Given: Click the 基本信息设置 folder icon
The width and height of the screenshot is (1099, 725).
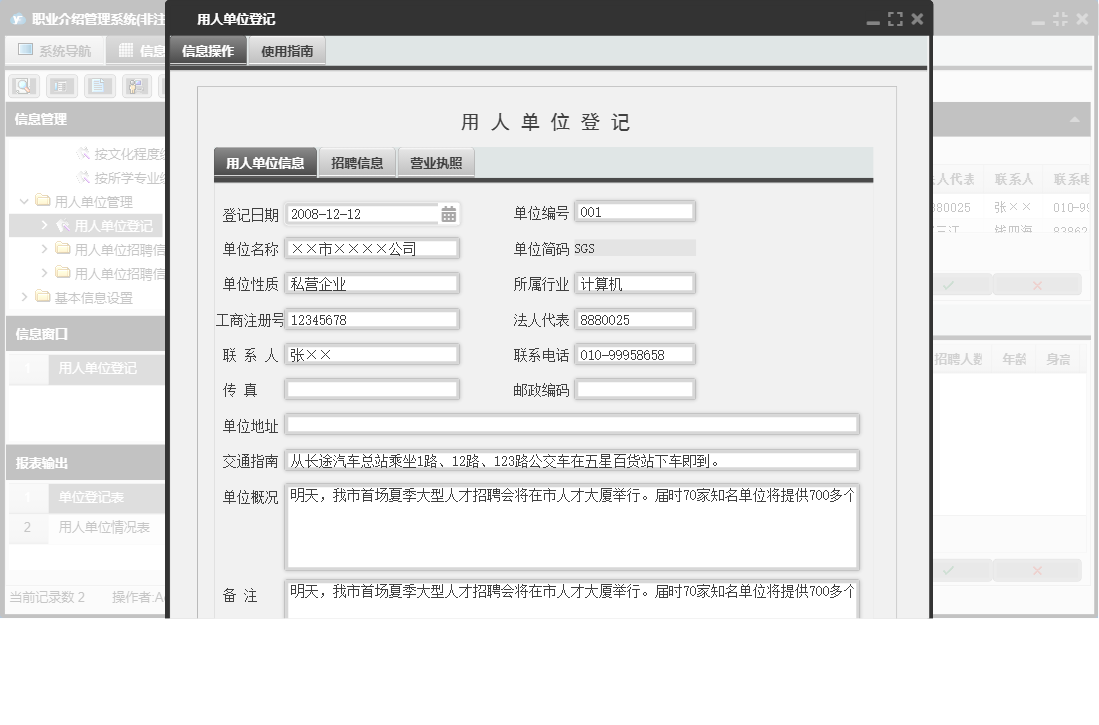Looking at the screenshot, I should [41, 296].
